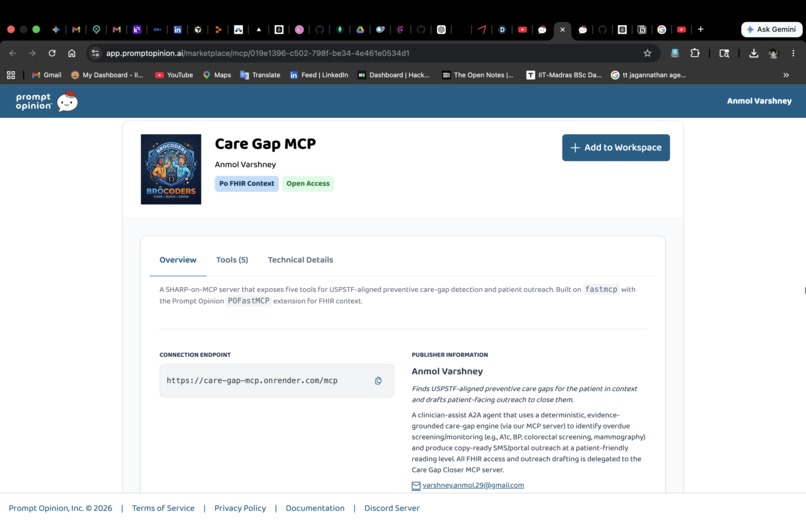Switch to the purple K tab
The height and width of the screenshot is (524, 806).
(137, 29)
